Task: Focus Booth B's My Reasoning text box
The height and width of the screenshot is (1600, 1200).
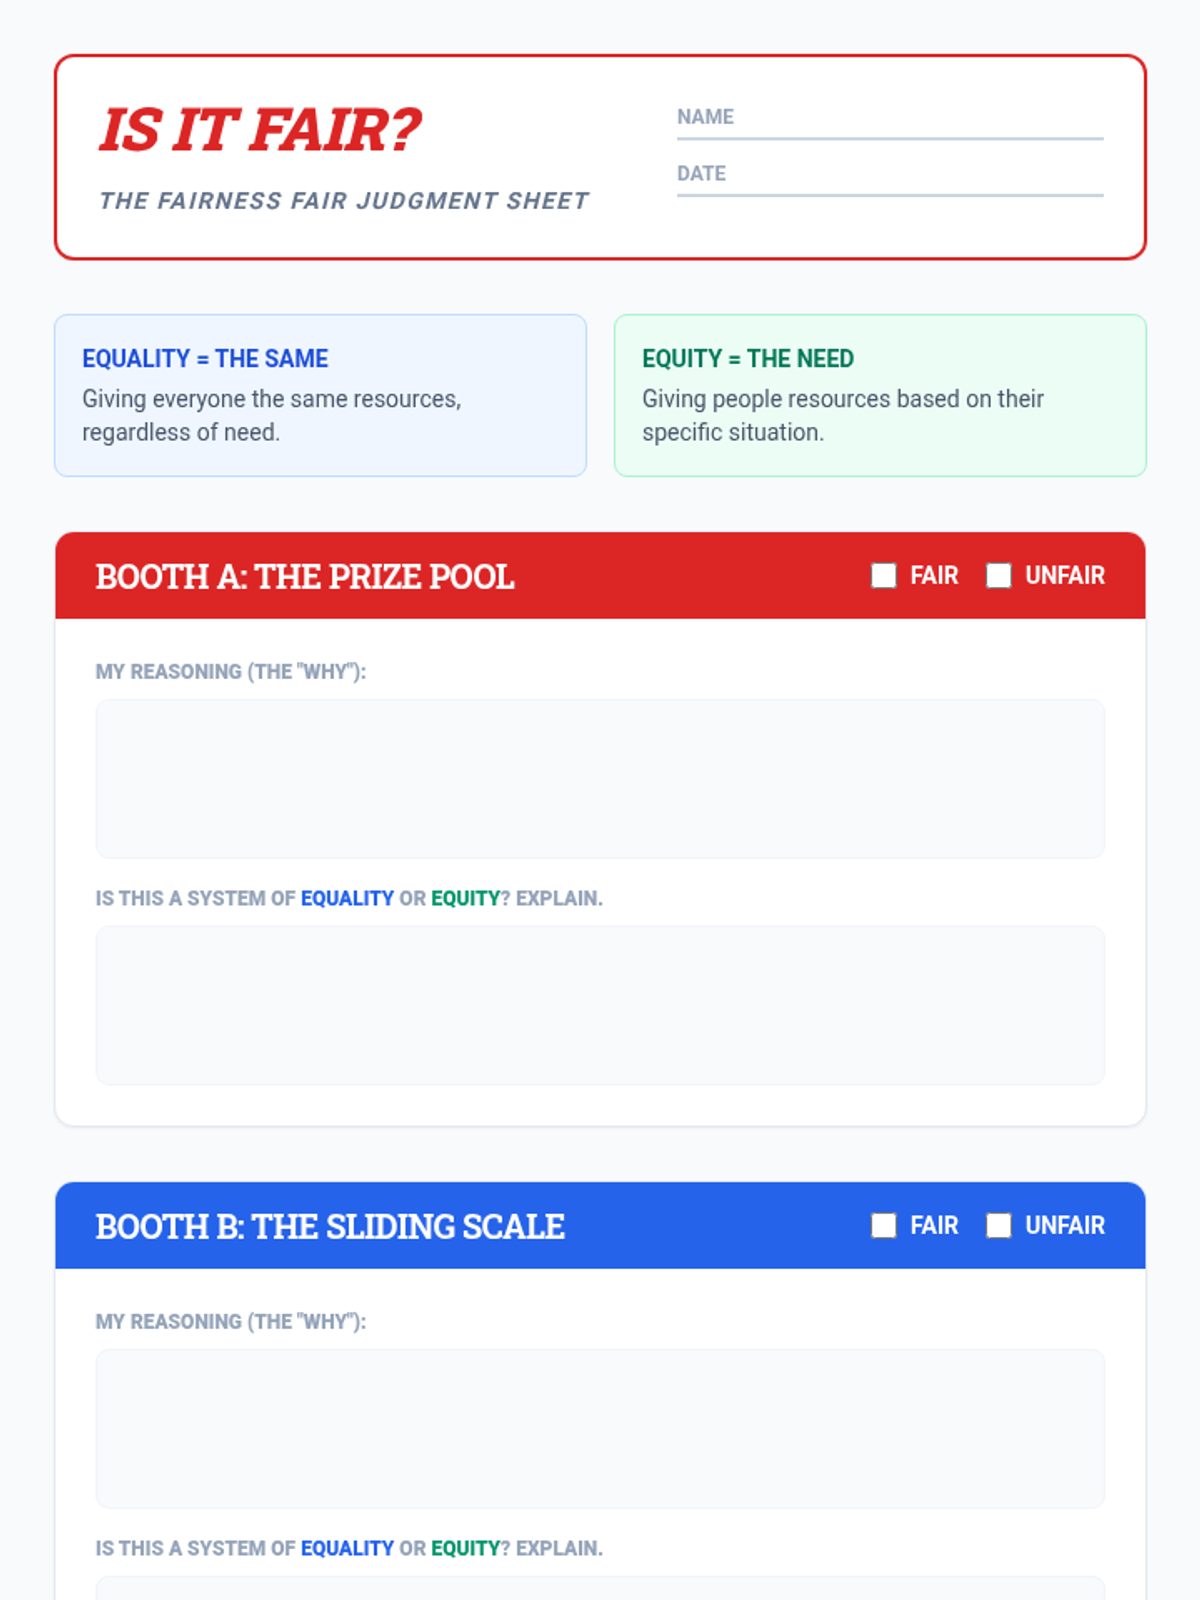Action: coord(600,1429)
